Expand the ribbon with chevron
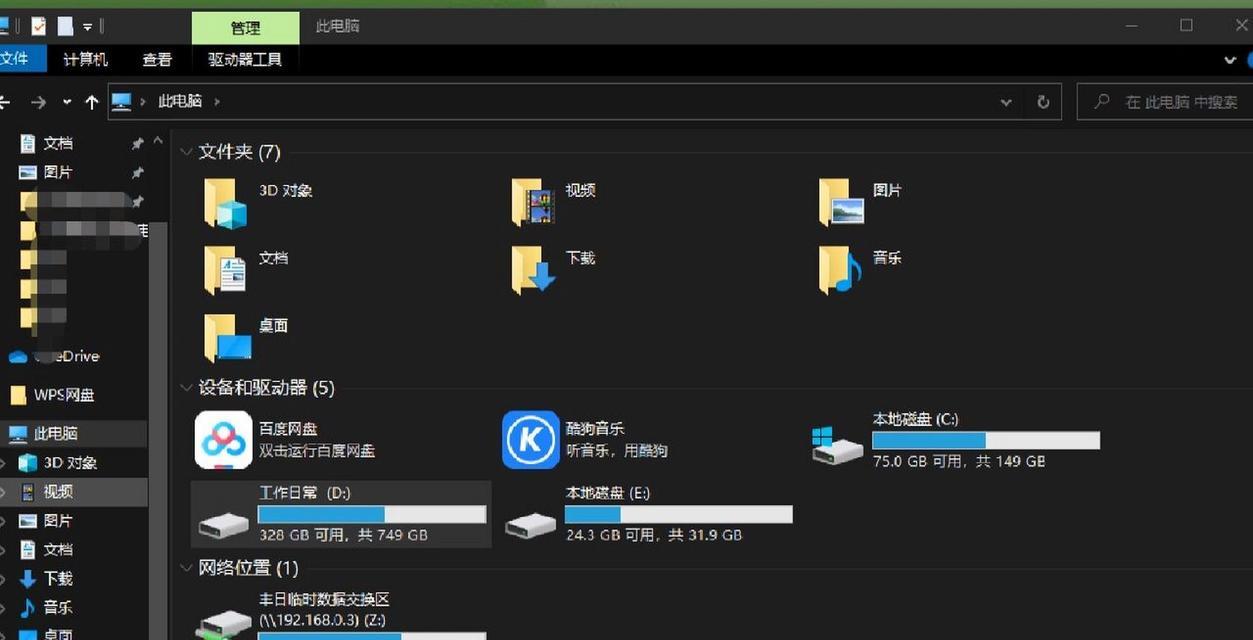Image resolution: width=1253 pixels, height=640 pixels. (x=1230, y=60)
